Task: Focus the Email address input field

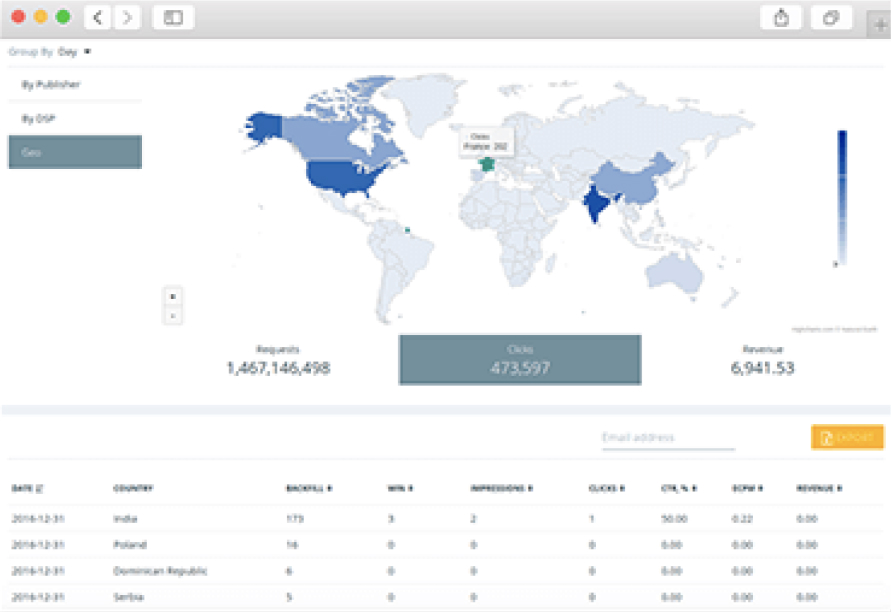Action: click(667, 438)
